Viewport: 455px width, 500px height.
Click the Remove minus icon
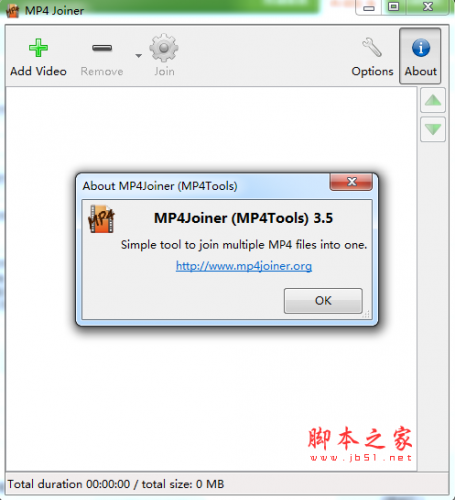102,48
